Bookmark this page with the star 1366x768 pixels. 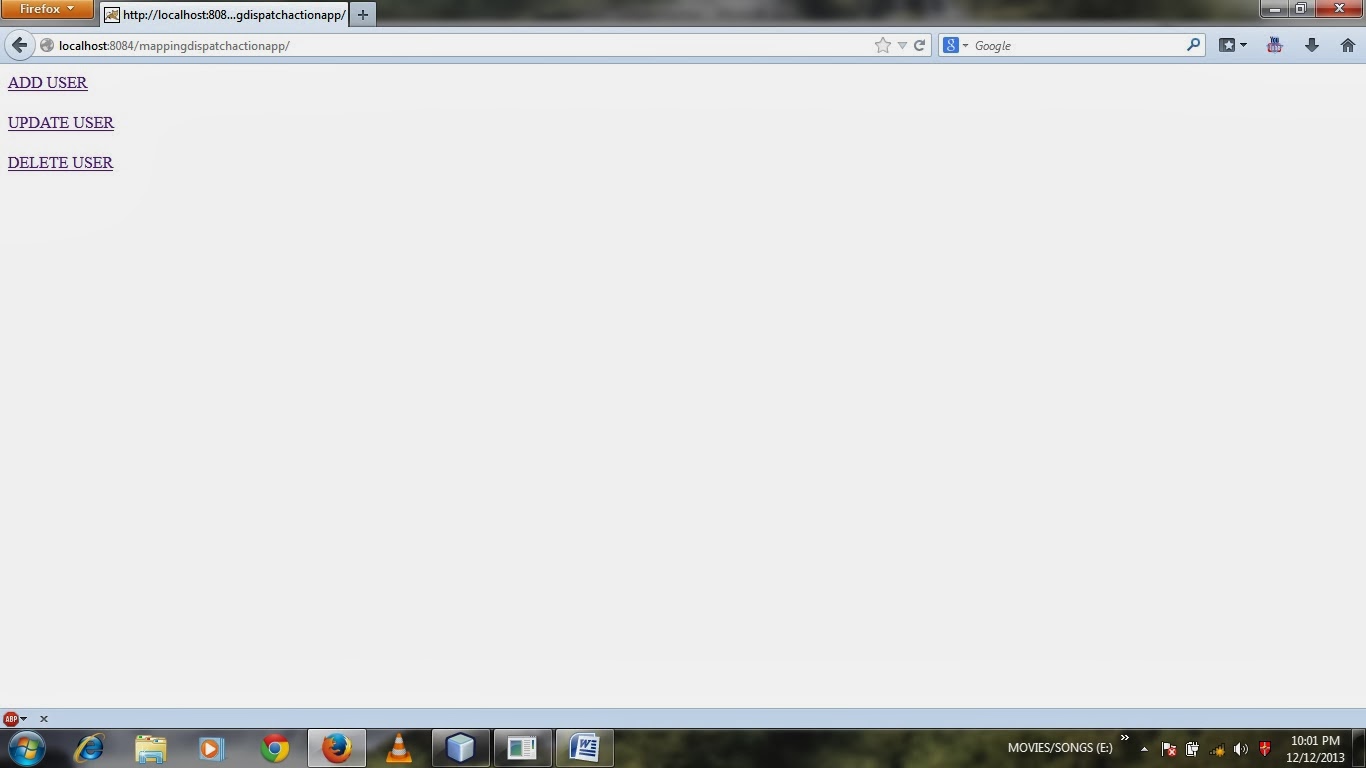tap(882, 45)
